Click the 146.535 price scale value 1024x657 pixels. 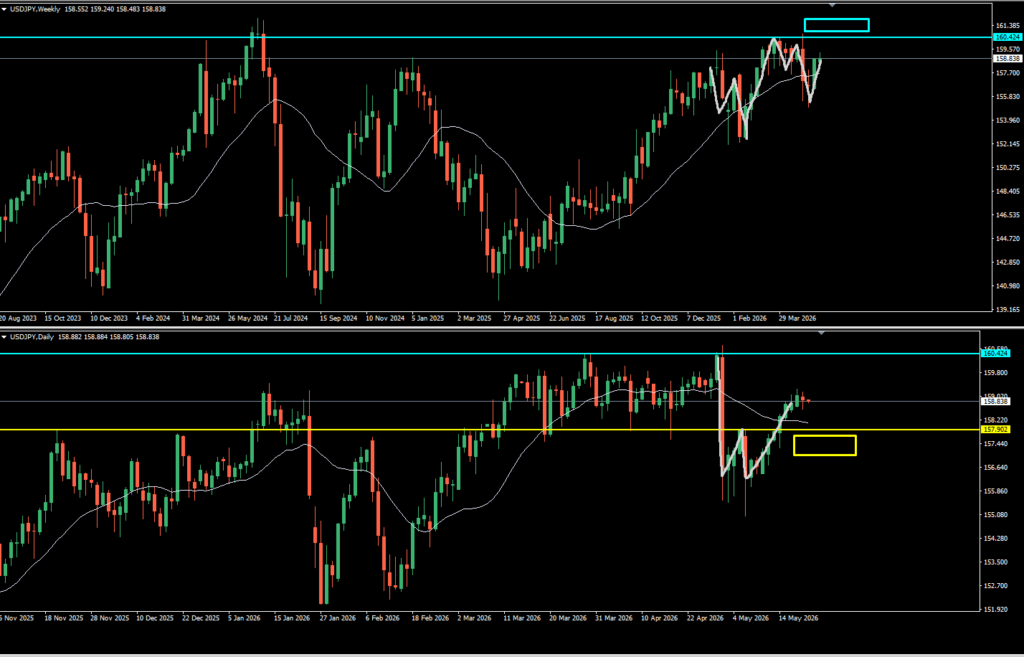coord(1008,215)
